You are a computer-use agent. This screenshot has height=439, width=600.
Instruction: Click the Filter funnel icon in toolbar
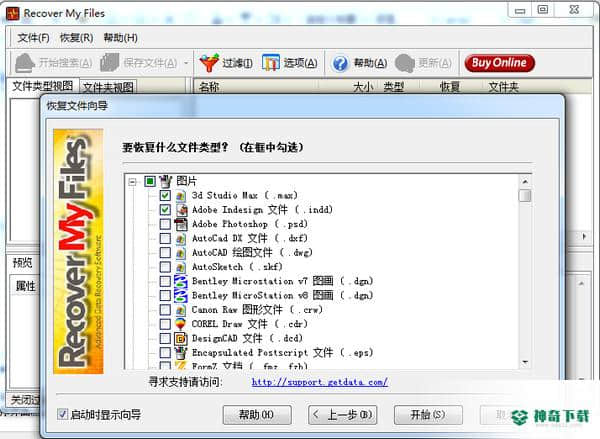pyautogui.click(x=209, y=63)
